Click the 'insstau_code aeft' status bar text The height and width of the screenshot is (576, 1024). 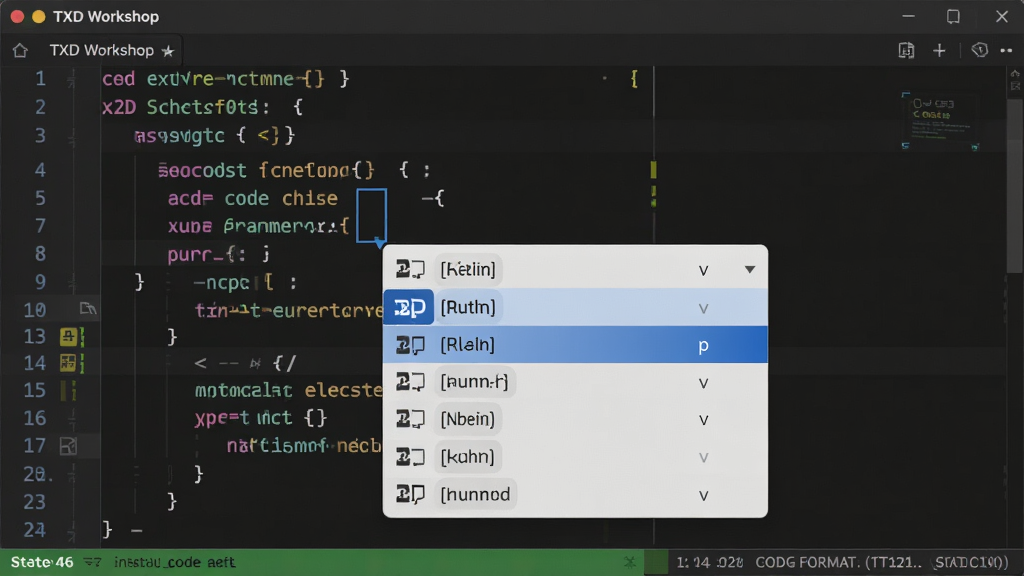[174, 562]
